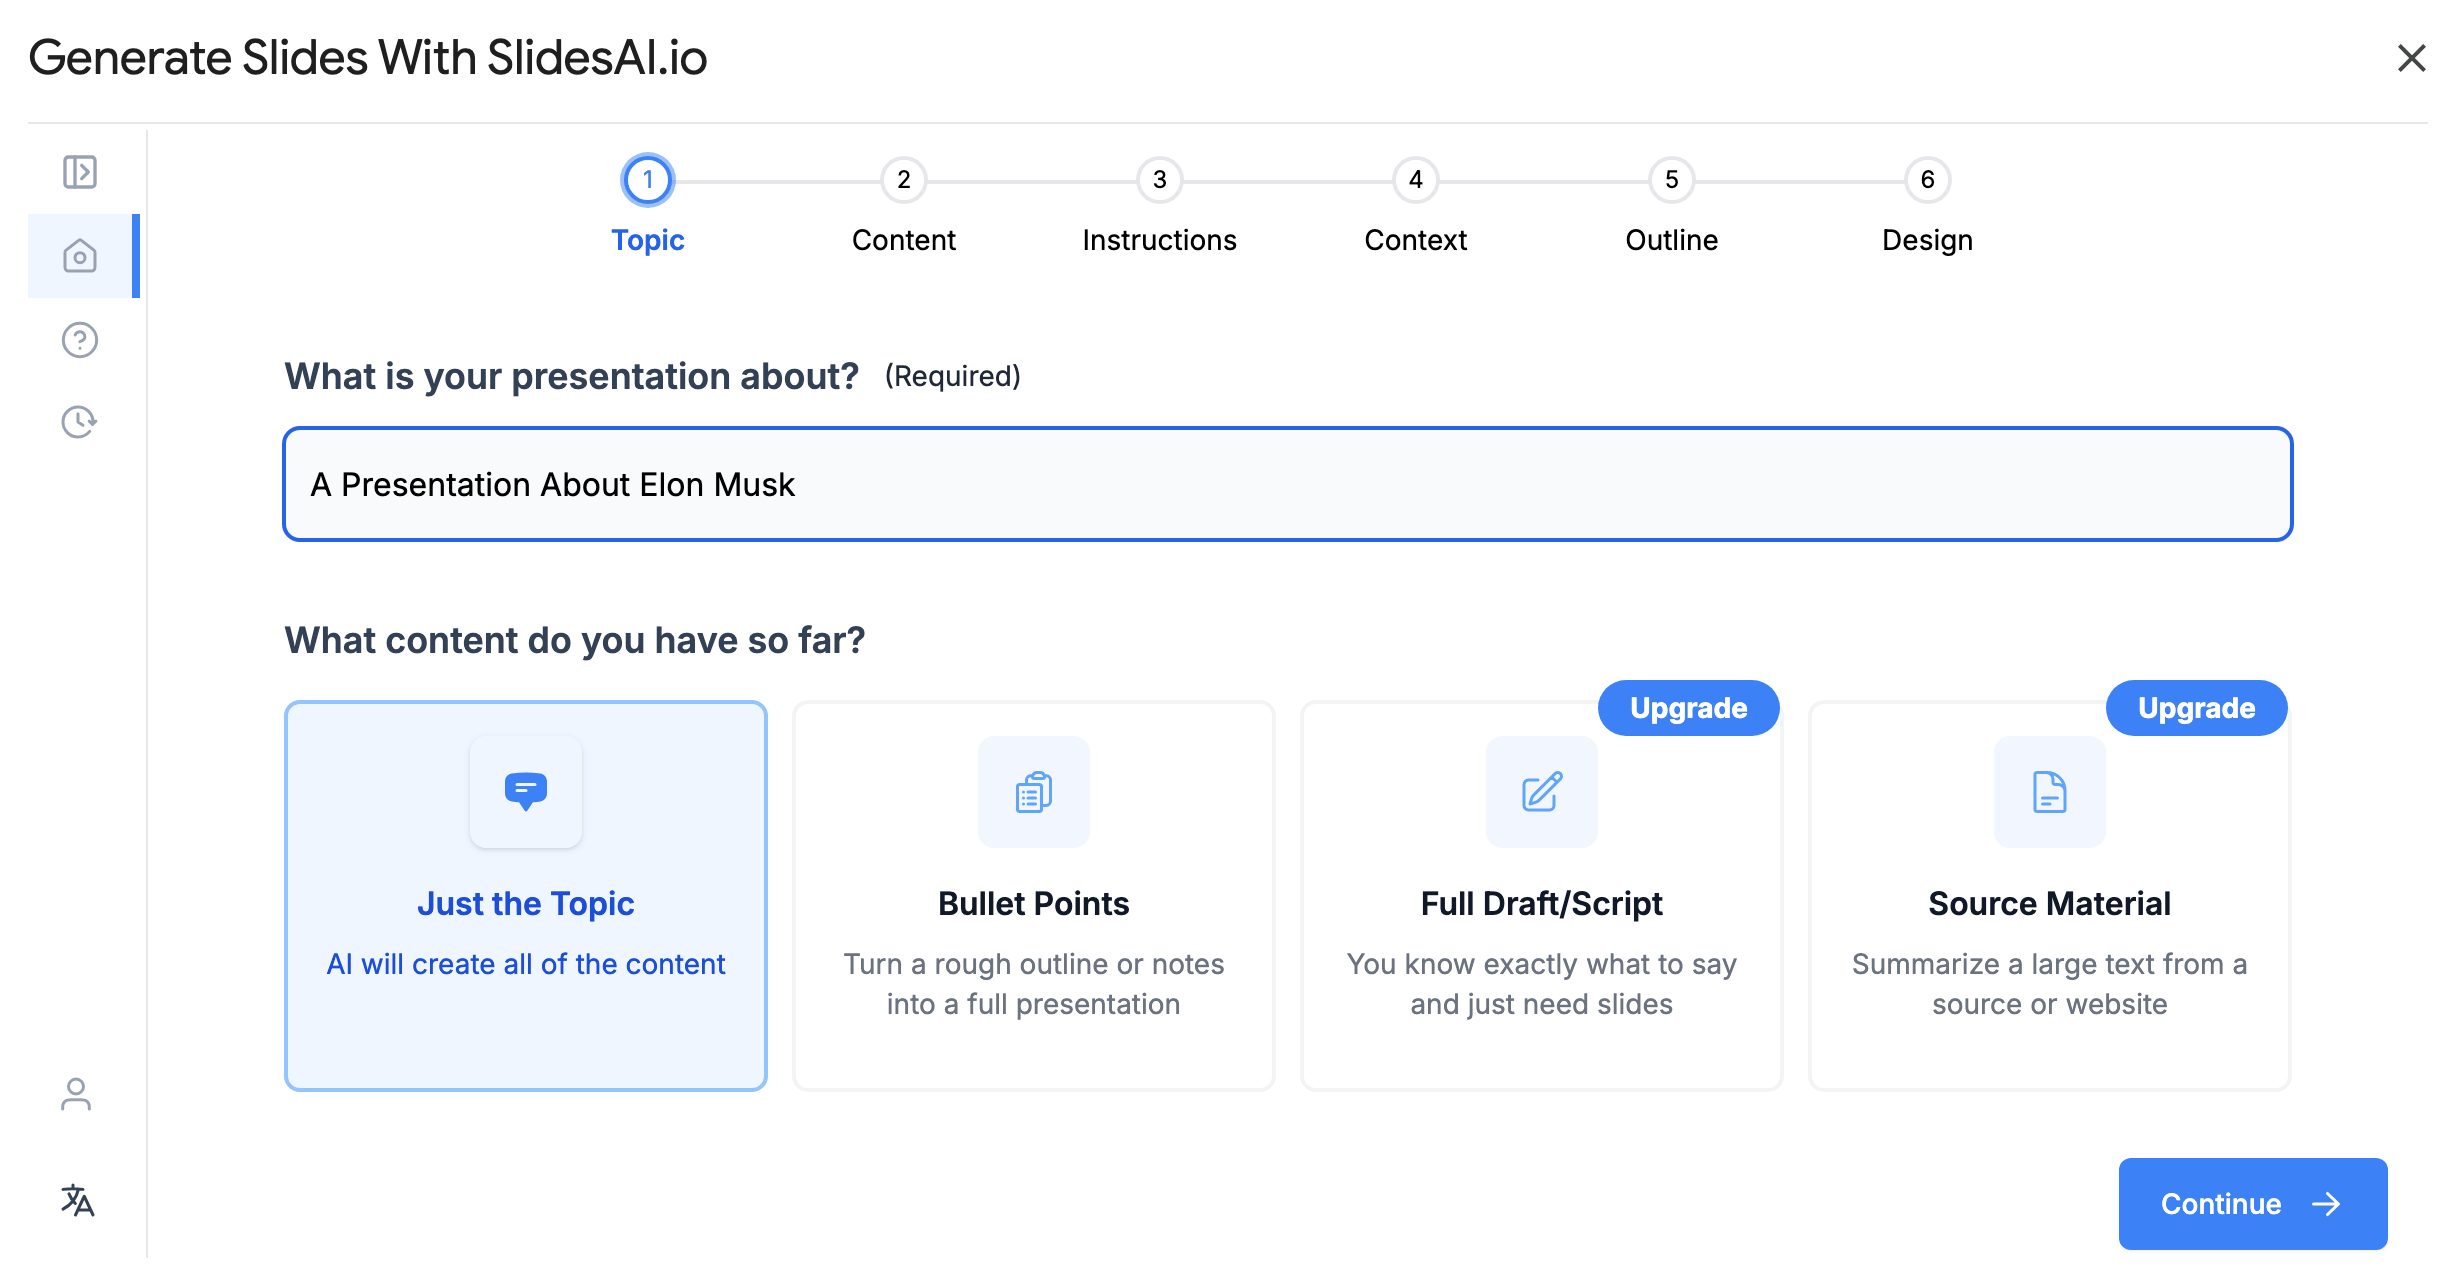Click the Design step label
Screen dimensions: 2458x1286
click(x=1928, y=240)
